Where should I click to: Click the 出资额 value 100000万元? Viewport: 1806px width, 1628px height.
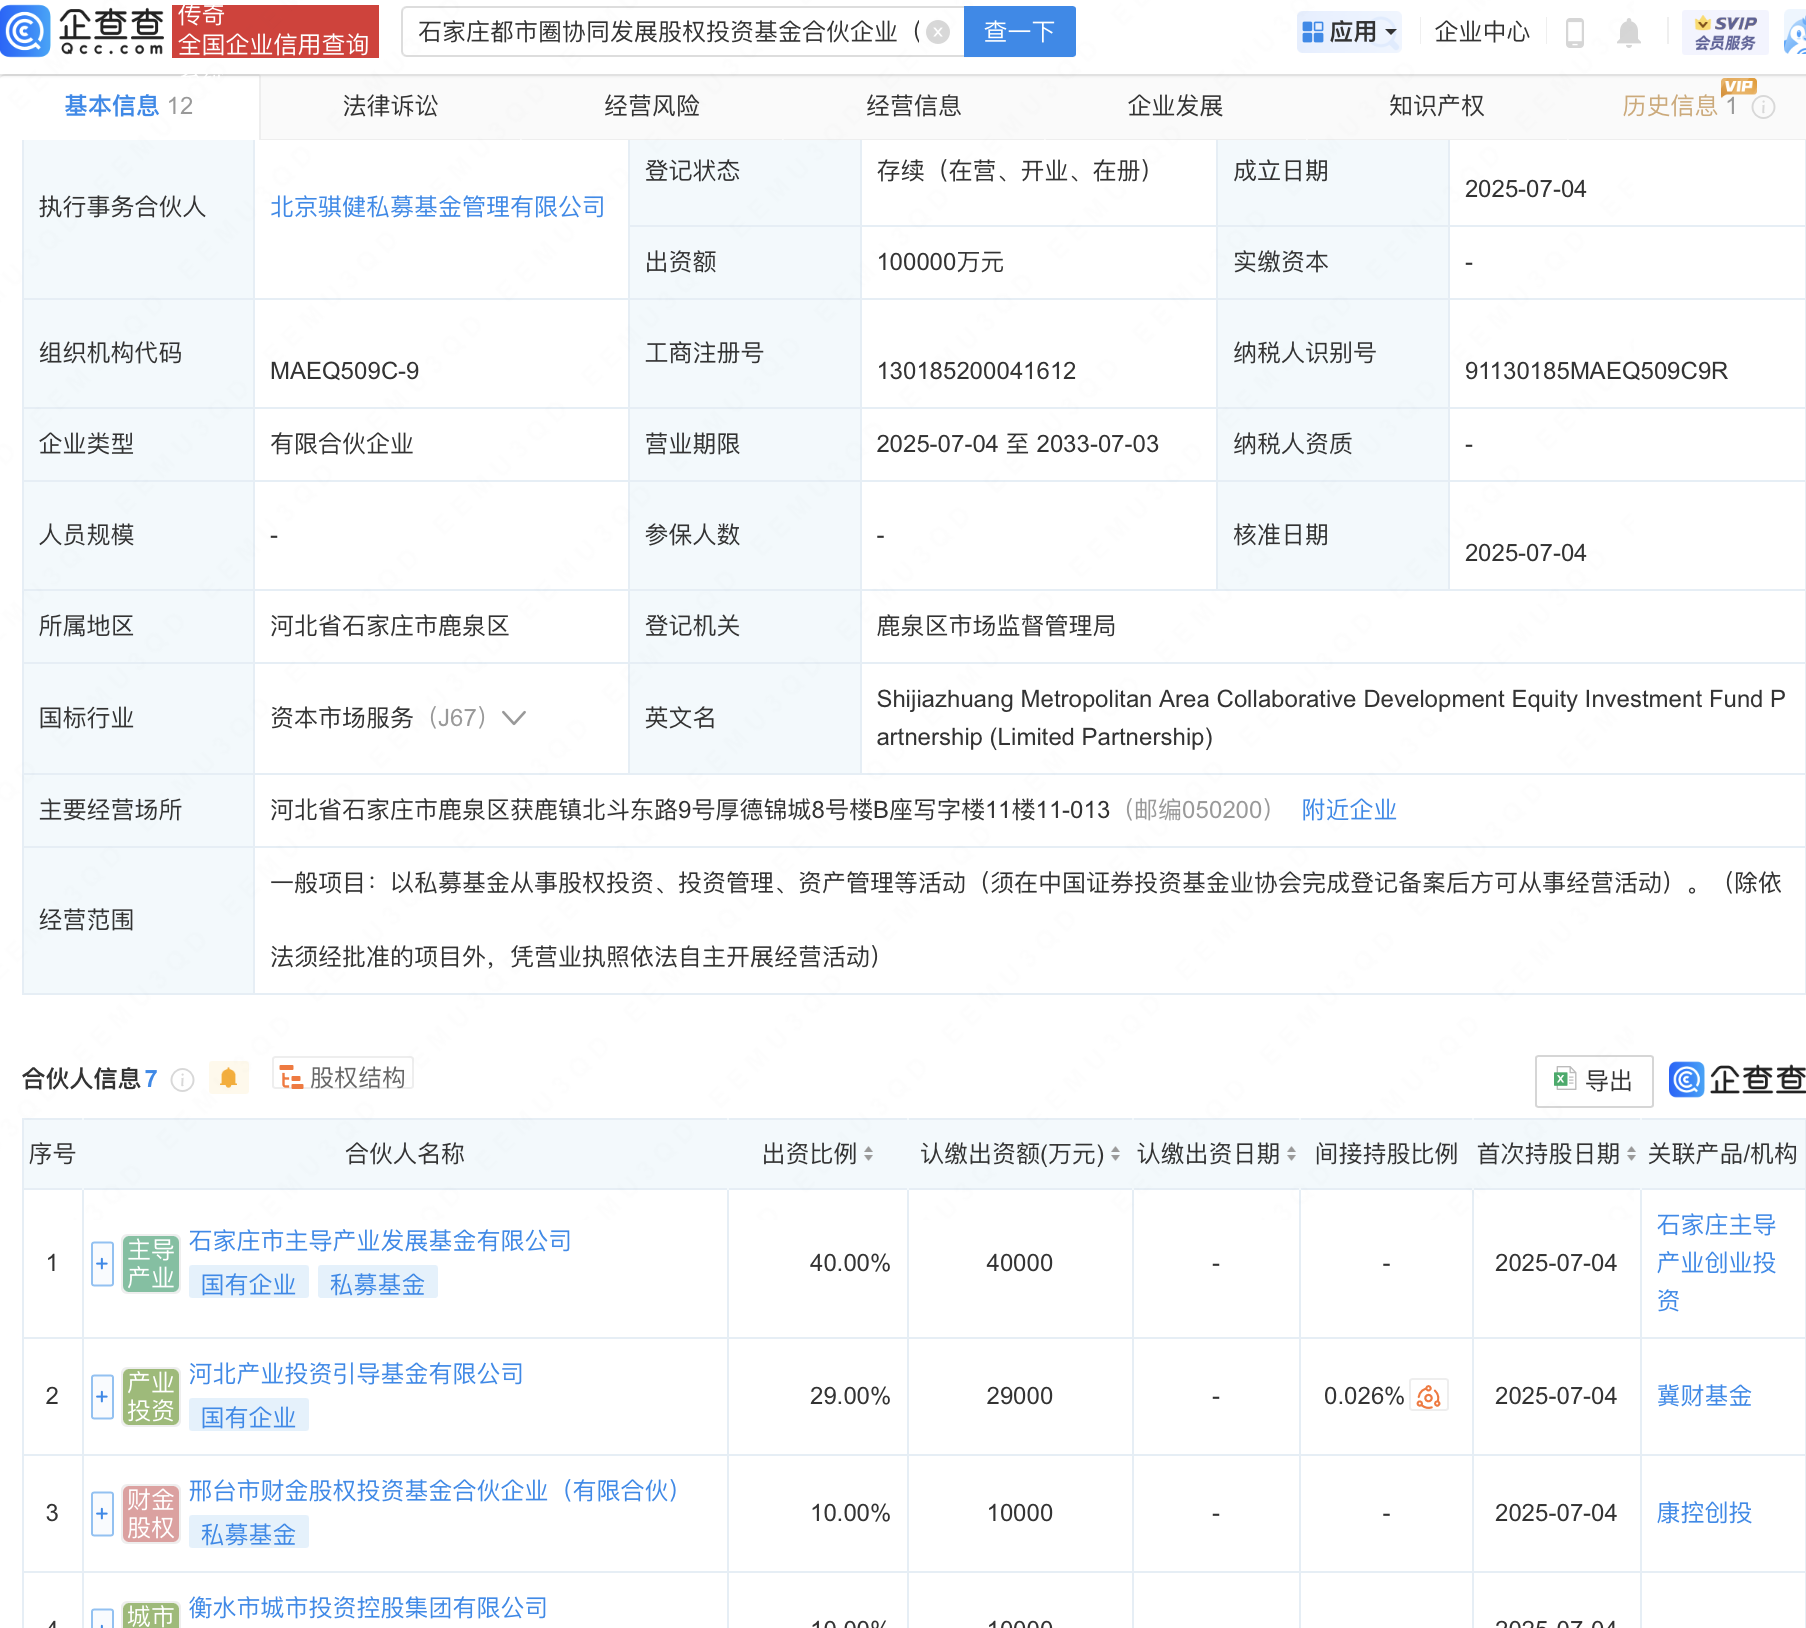pos(940,262)
